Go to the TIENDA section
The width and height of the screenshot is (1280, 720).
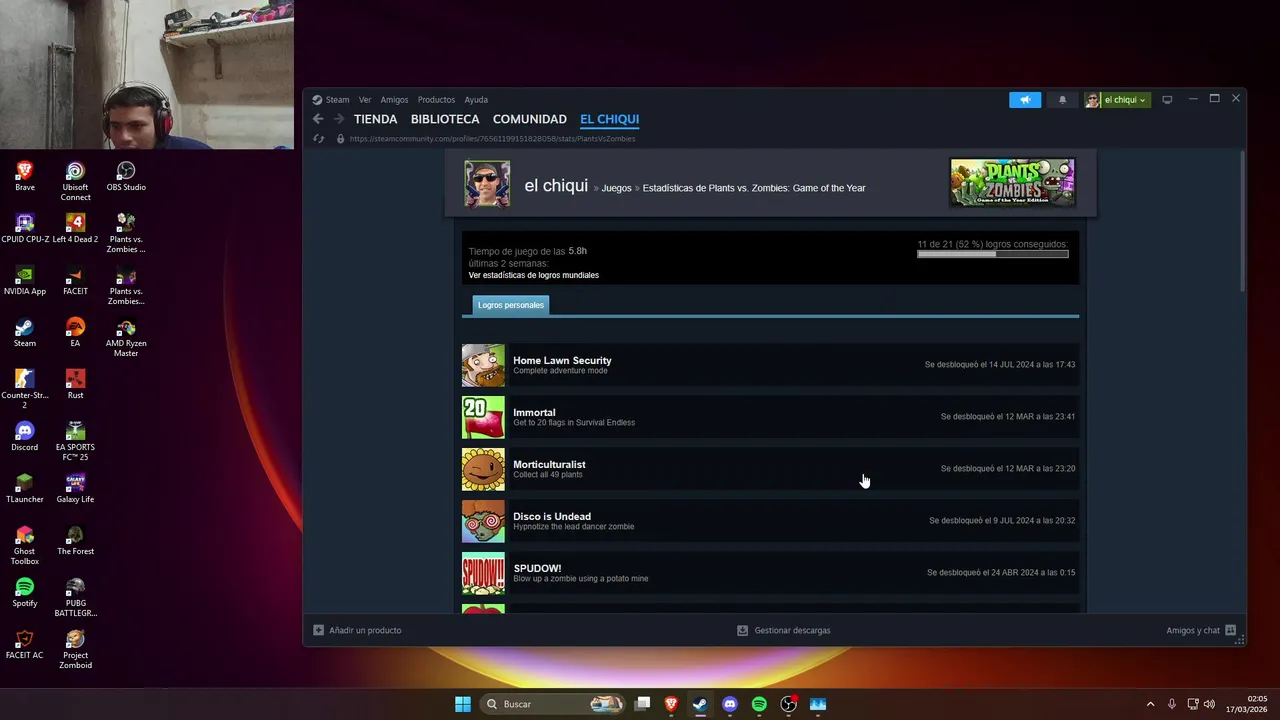pos(375,119)
